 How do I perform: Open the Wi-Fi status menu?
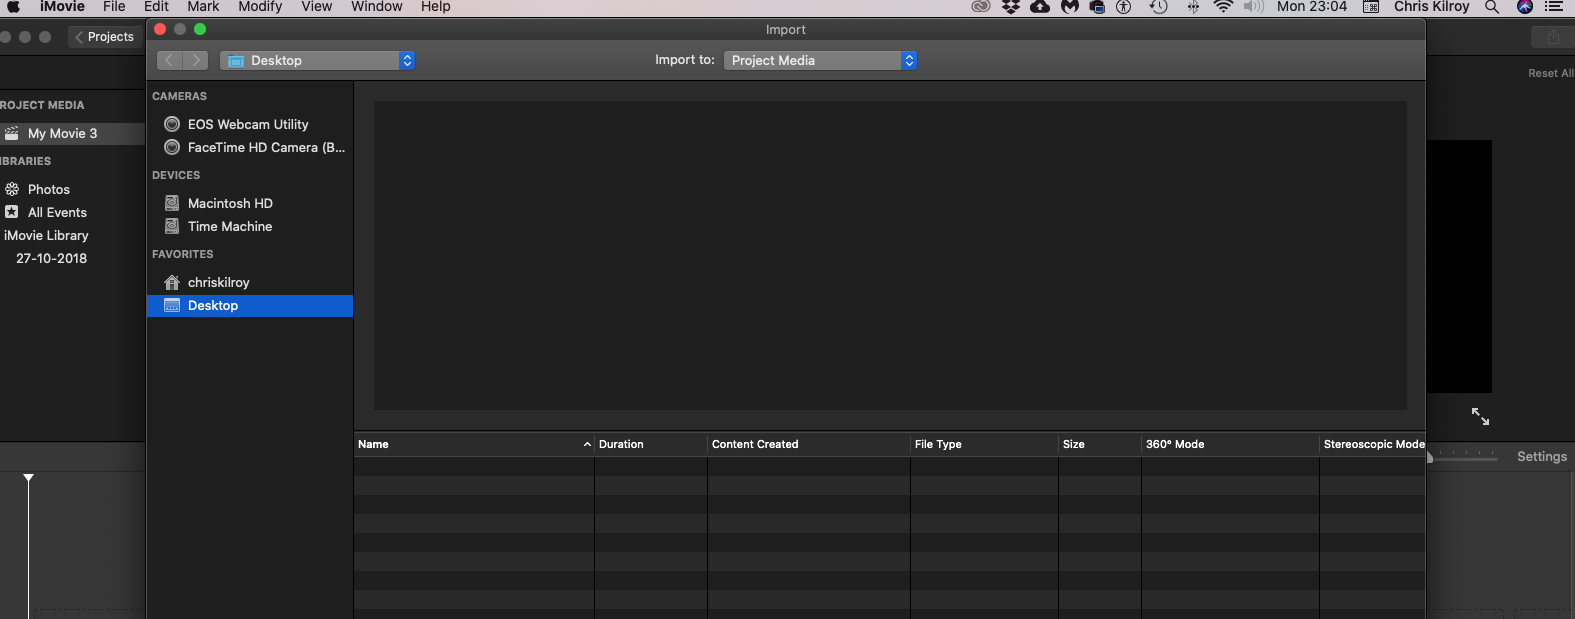click(x=1223, y=7)
